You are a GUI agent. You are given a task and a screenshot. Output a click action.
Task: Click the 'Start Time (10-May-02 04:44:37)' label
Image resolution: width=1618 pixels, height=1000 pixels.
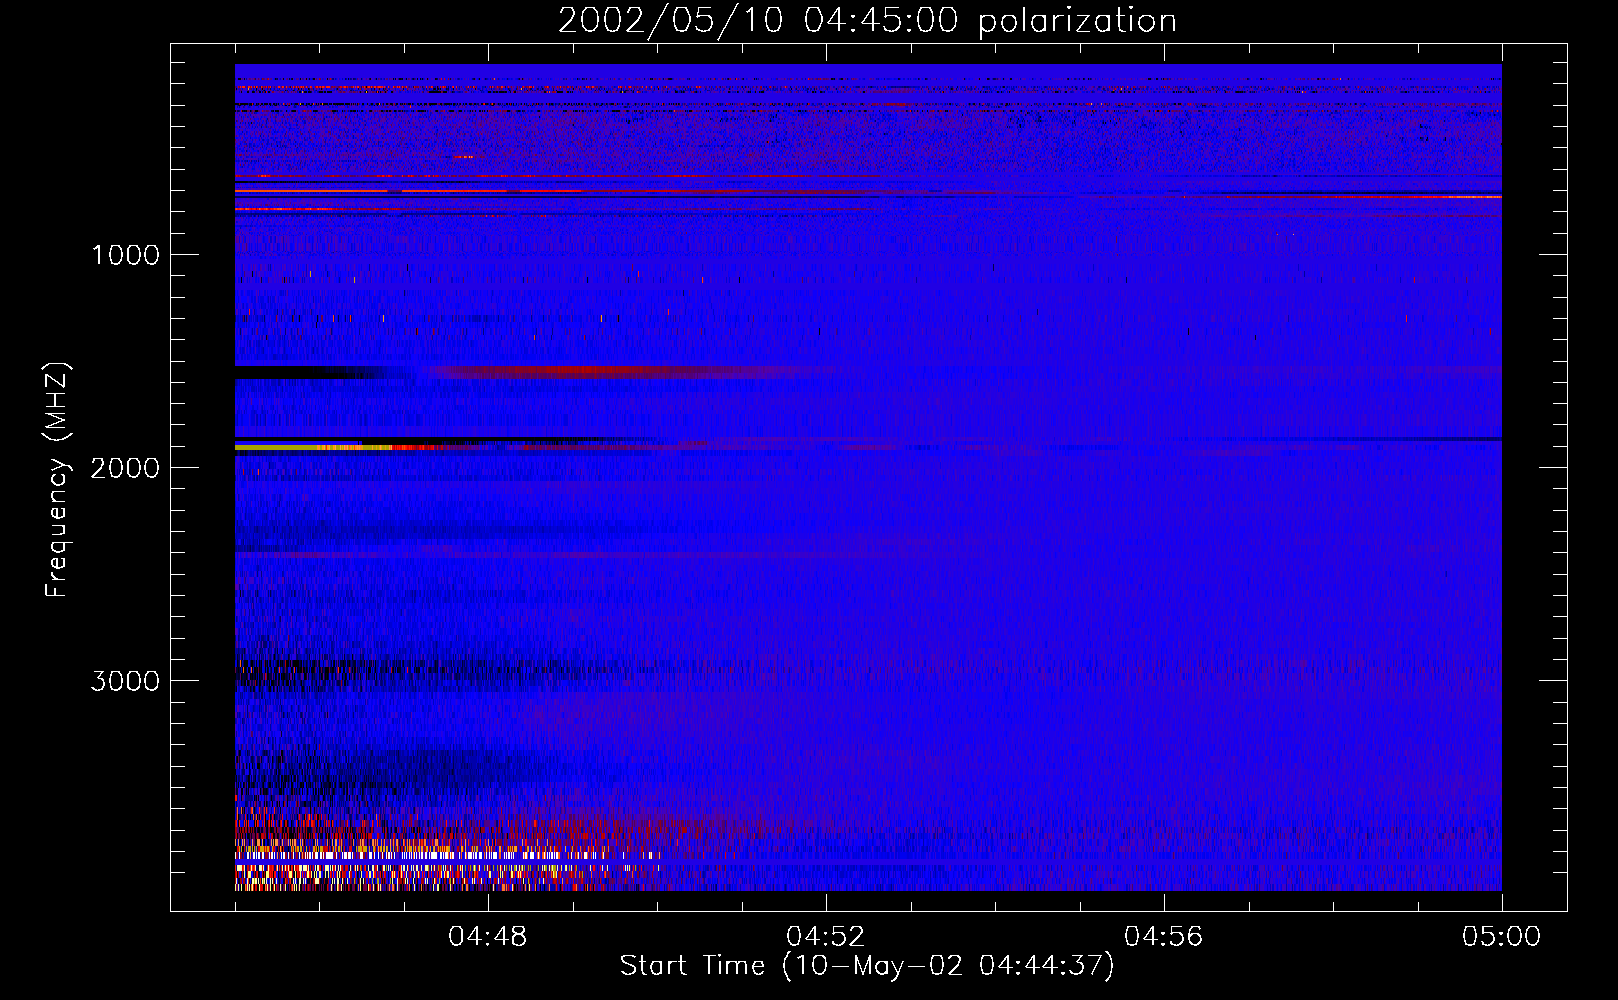click(x=867, y=966)
